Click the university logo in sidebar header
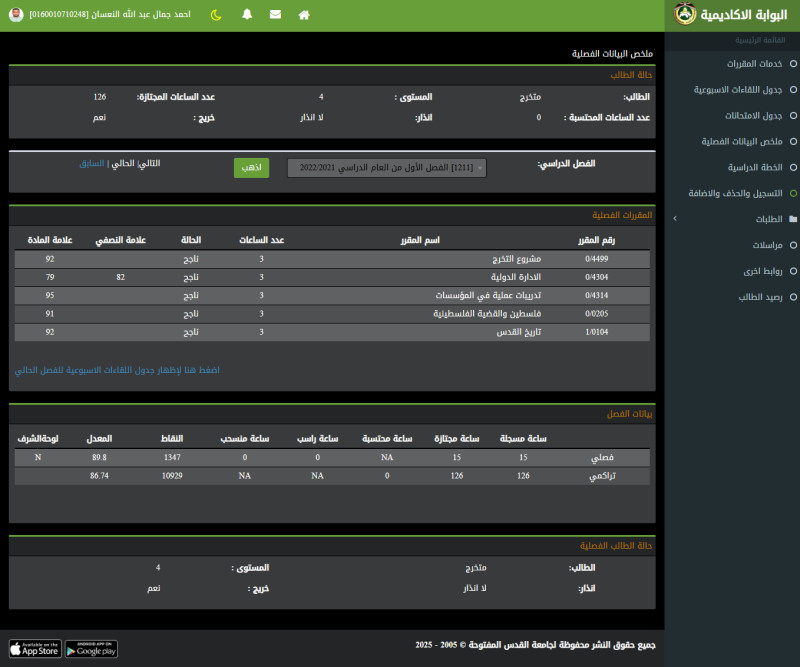 [x=685, y=15]
